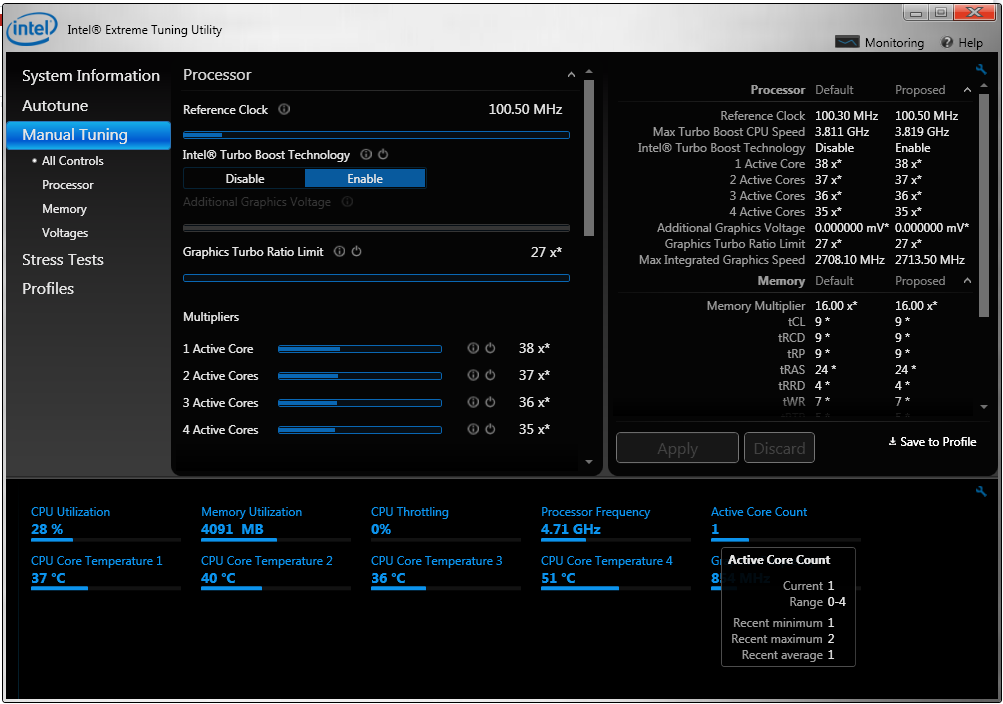
Task: Open the Stress Tests section
Action: coord(63,260)
